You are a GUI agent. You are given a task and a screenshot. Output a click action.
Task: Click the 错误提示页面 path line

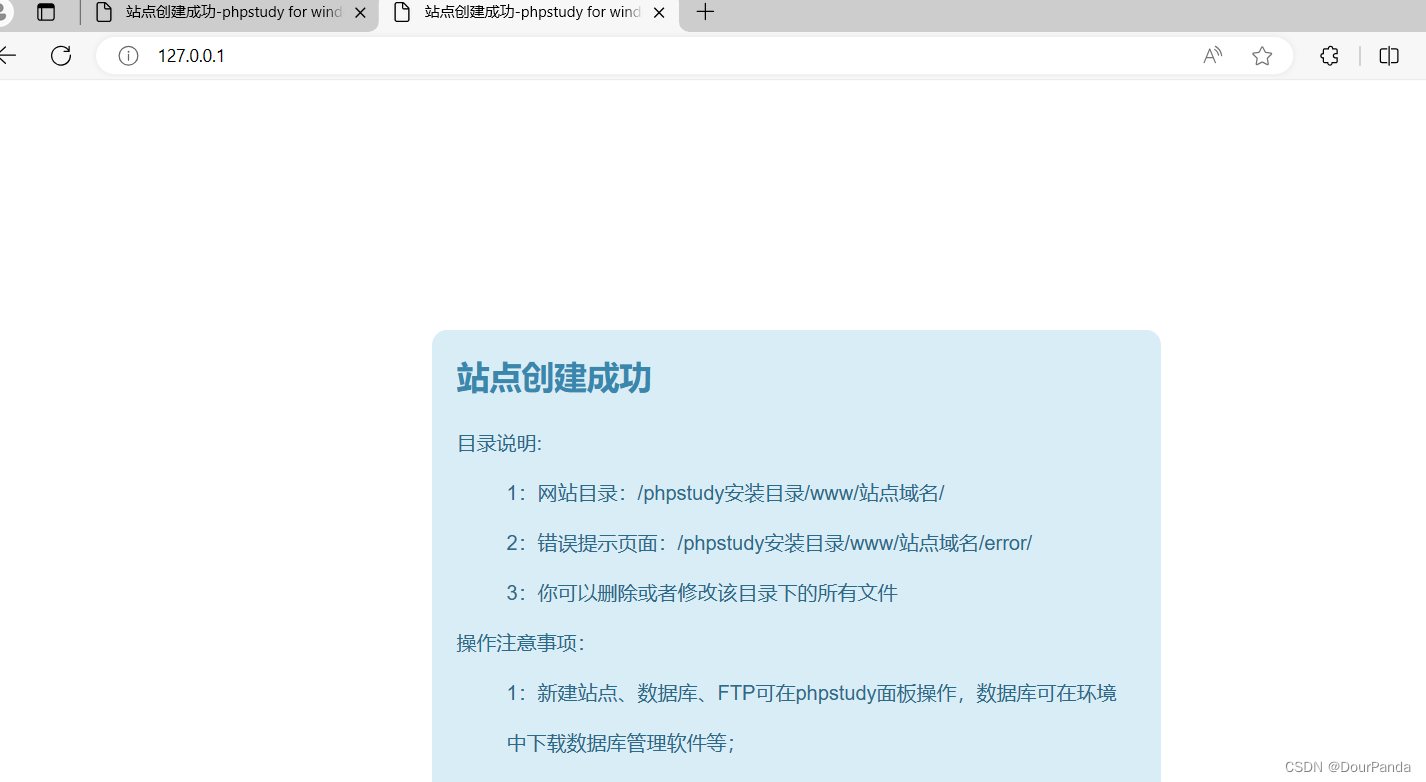[x=769, y=543]
